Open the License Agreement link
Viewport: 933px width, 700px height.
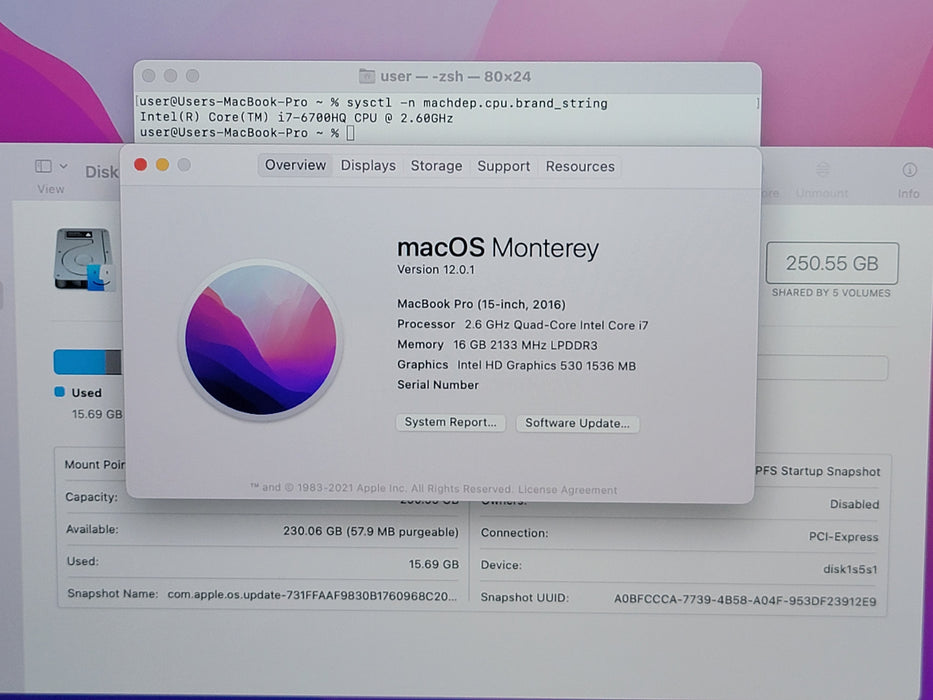567,490
